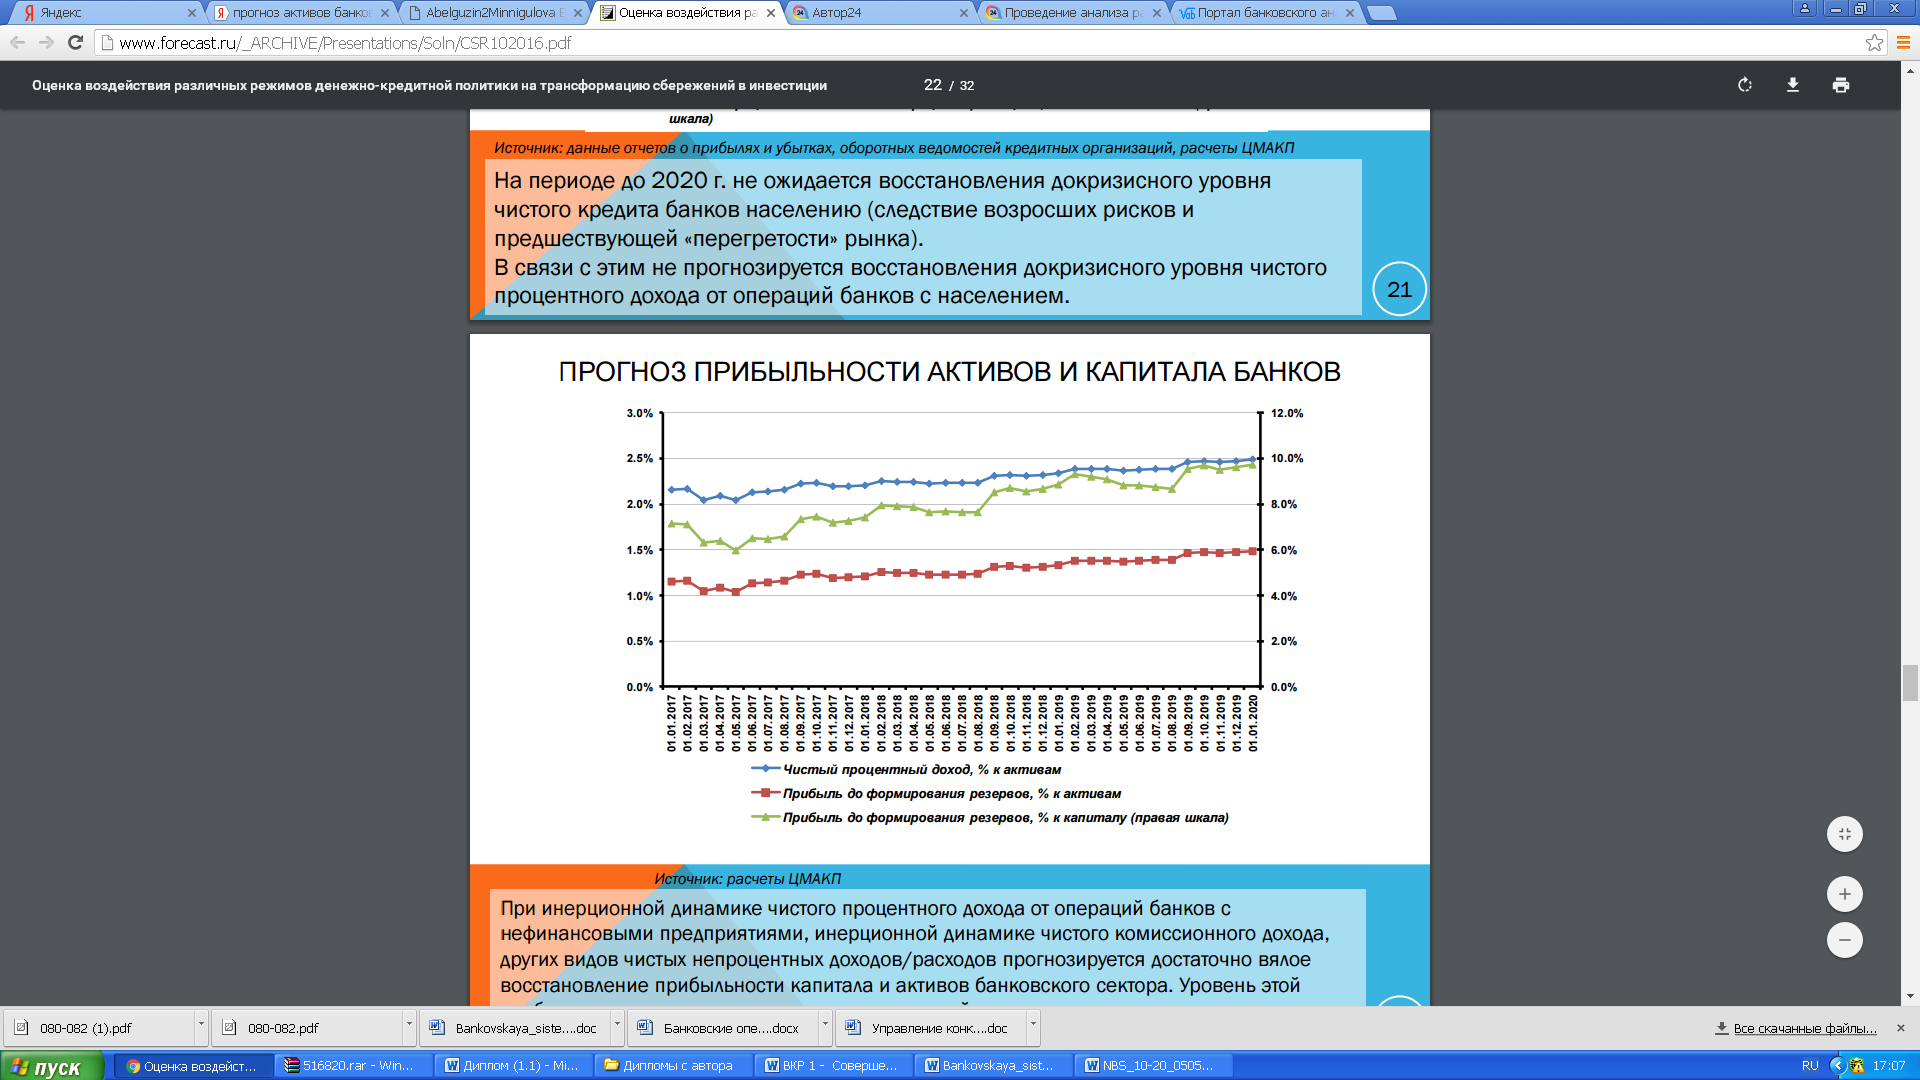Click scrollbar down arrow

[x=1910, y=996]
